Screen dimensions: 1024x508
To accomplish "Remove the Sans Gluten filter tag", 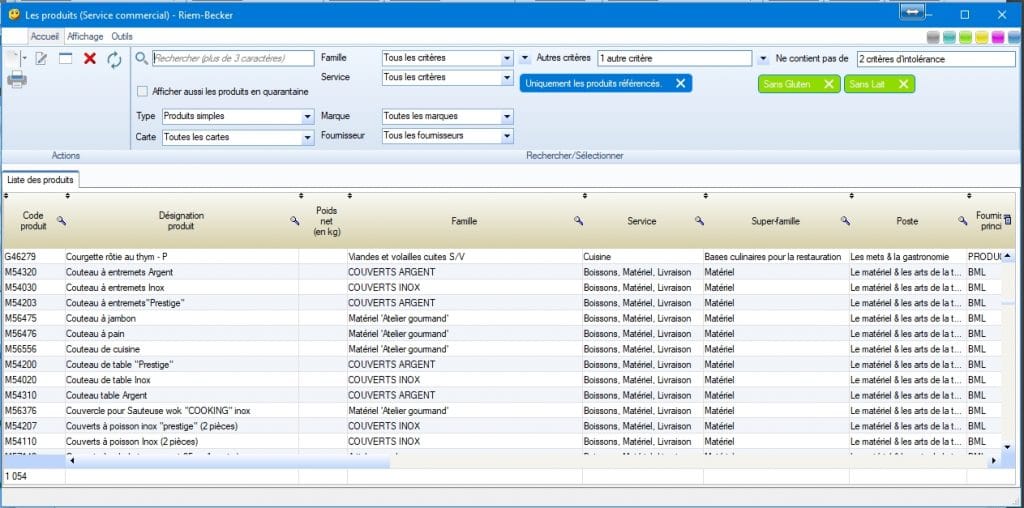I will pos(828,84).
